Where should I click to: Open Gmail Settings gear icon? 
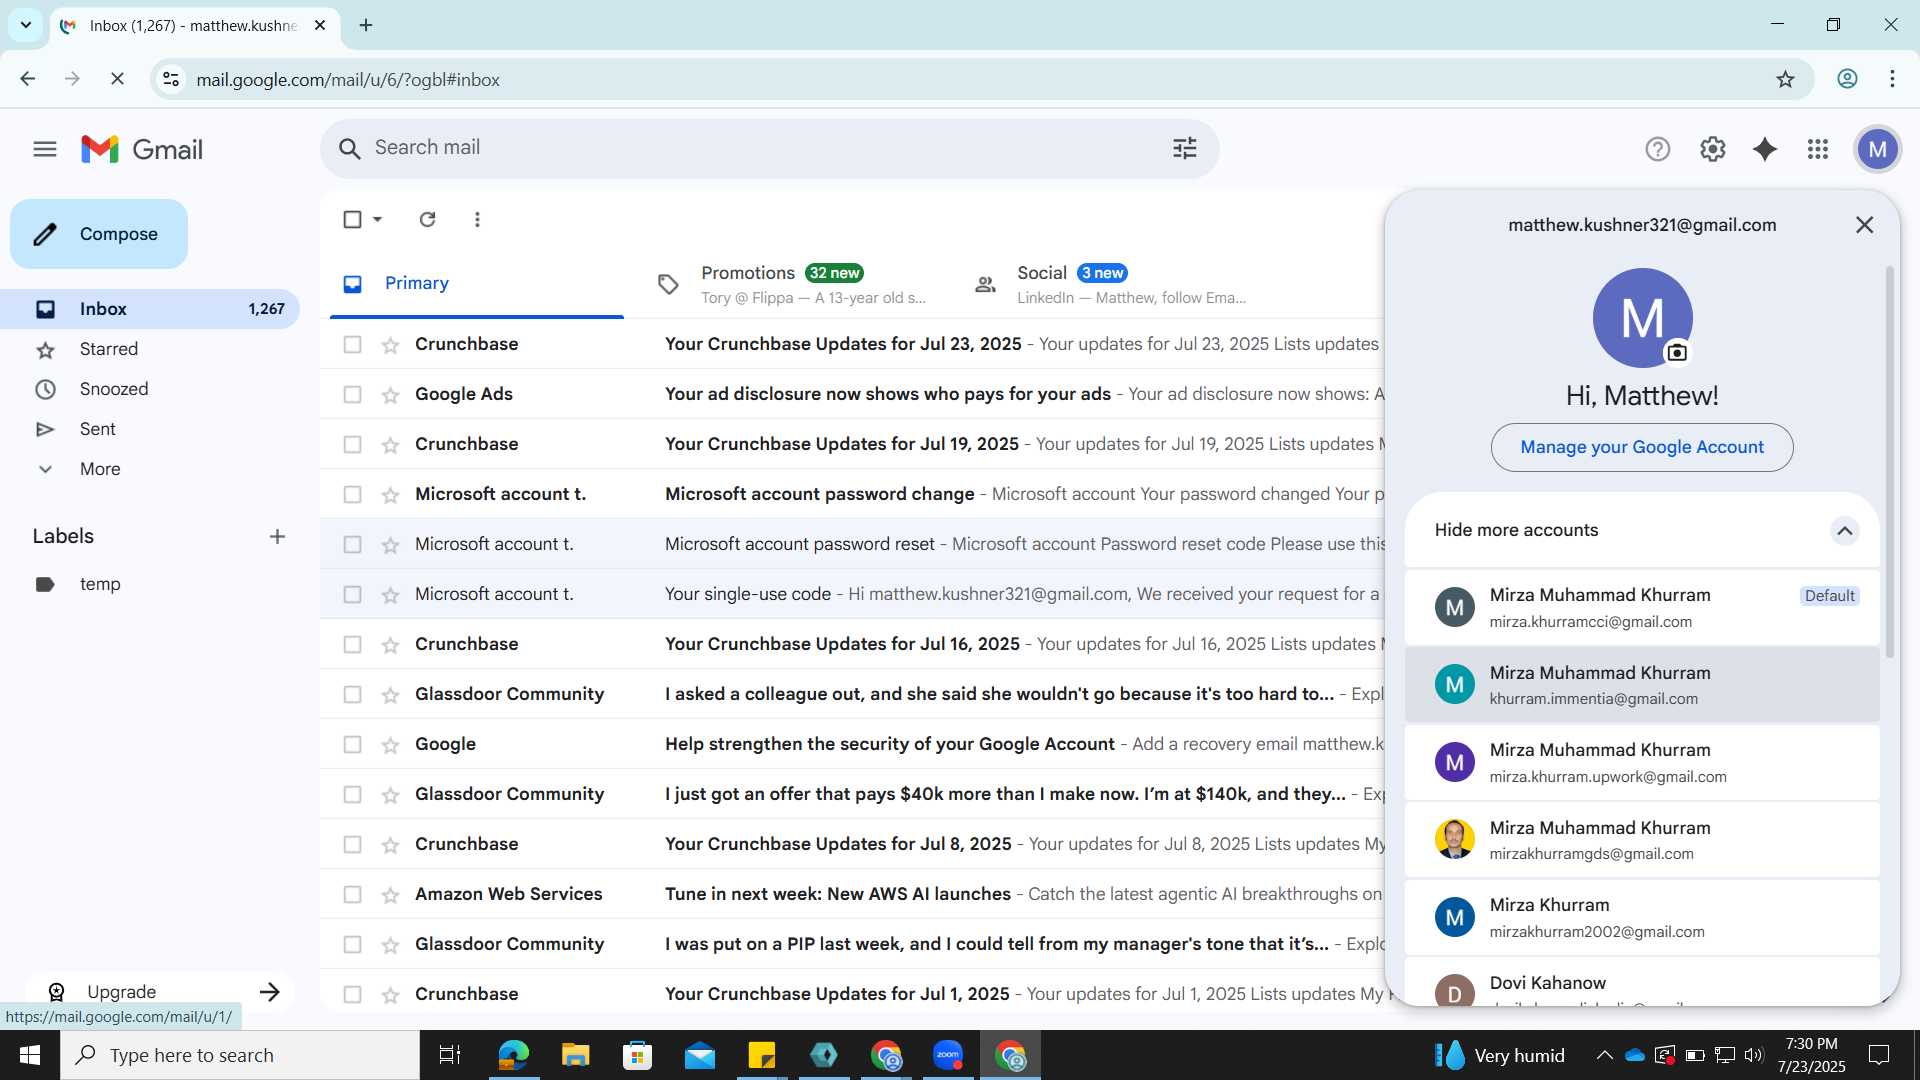click(1713, 149)
